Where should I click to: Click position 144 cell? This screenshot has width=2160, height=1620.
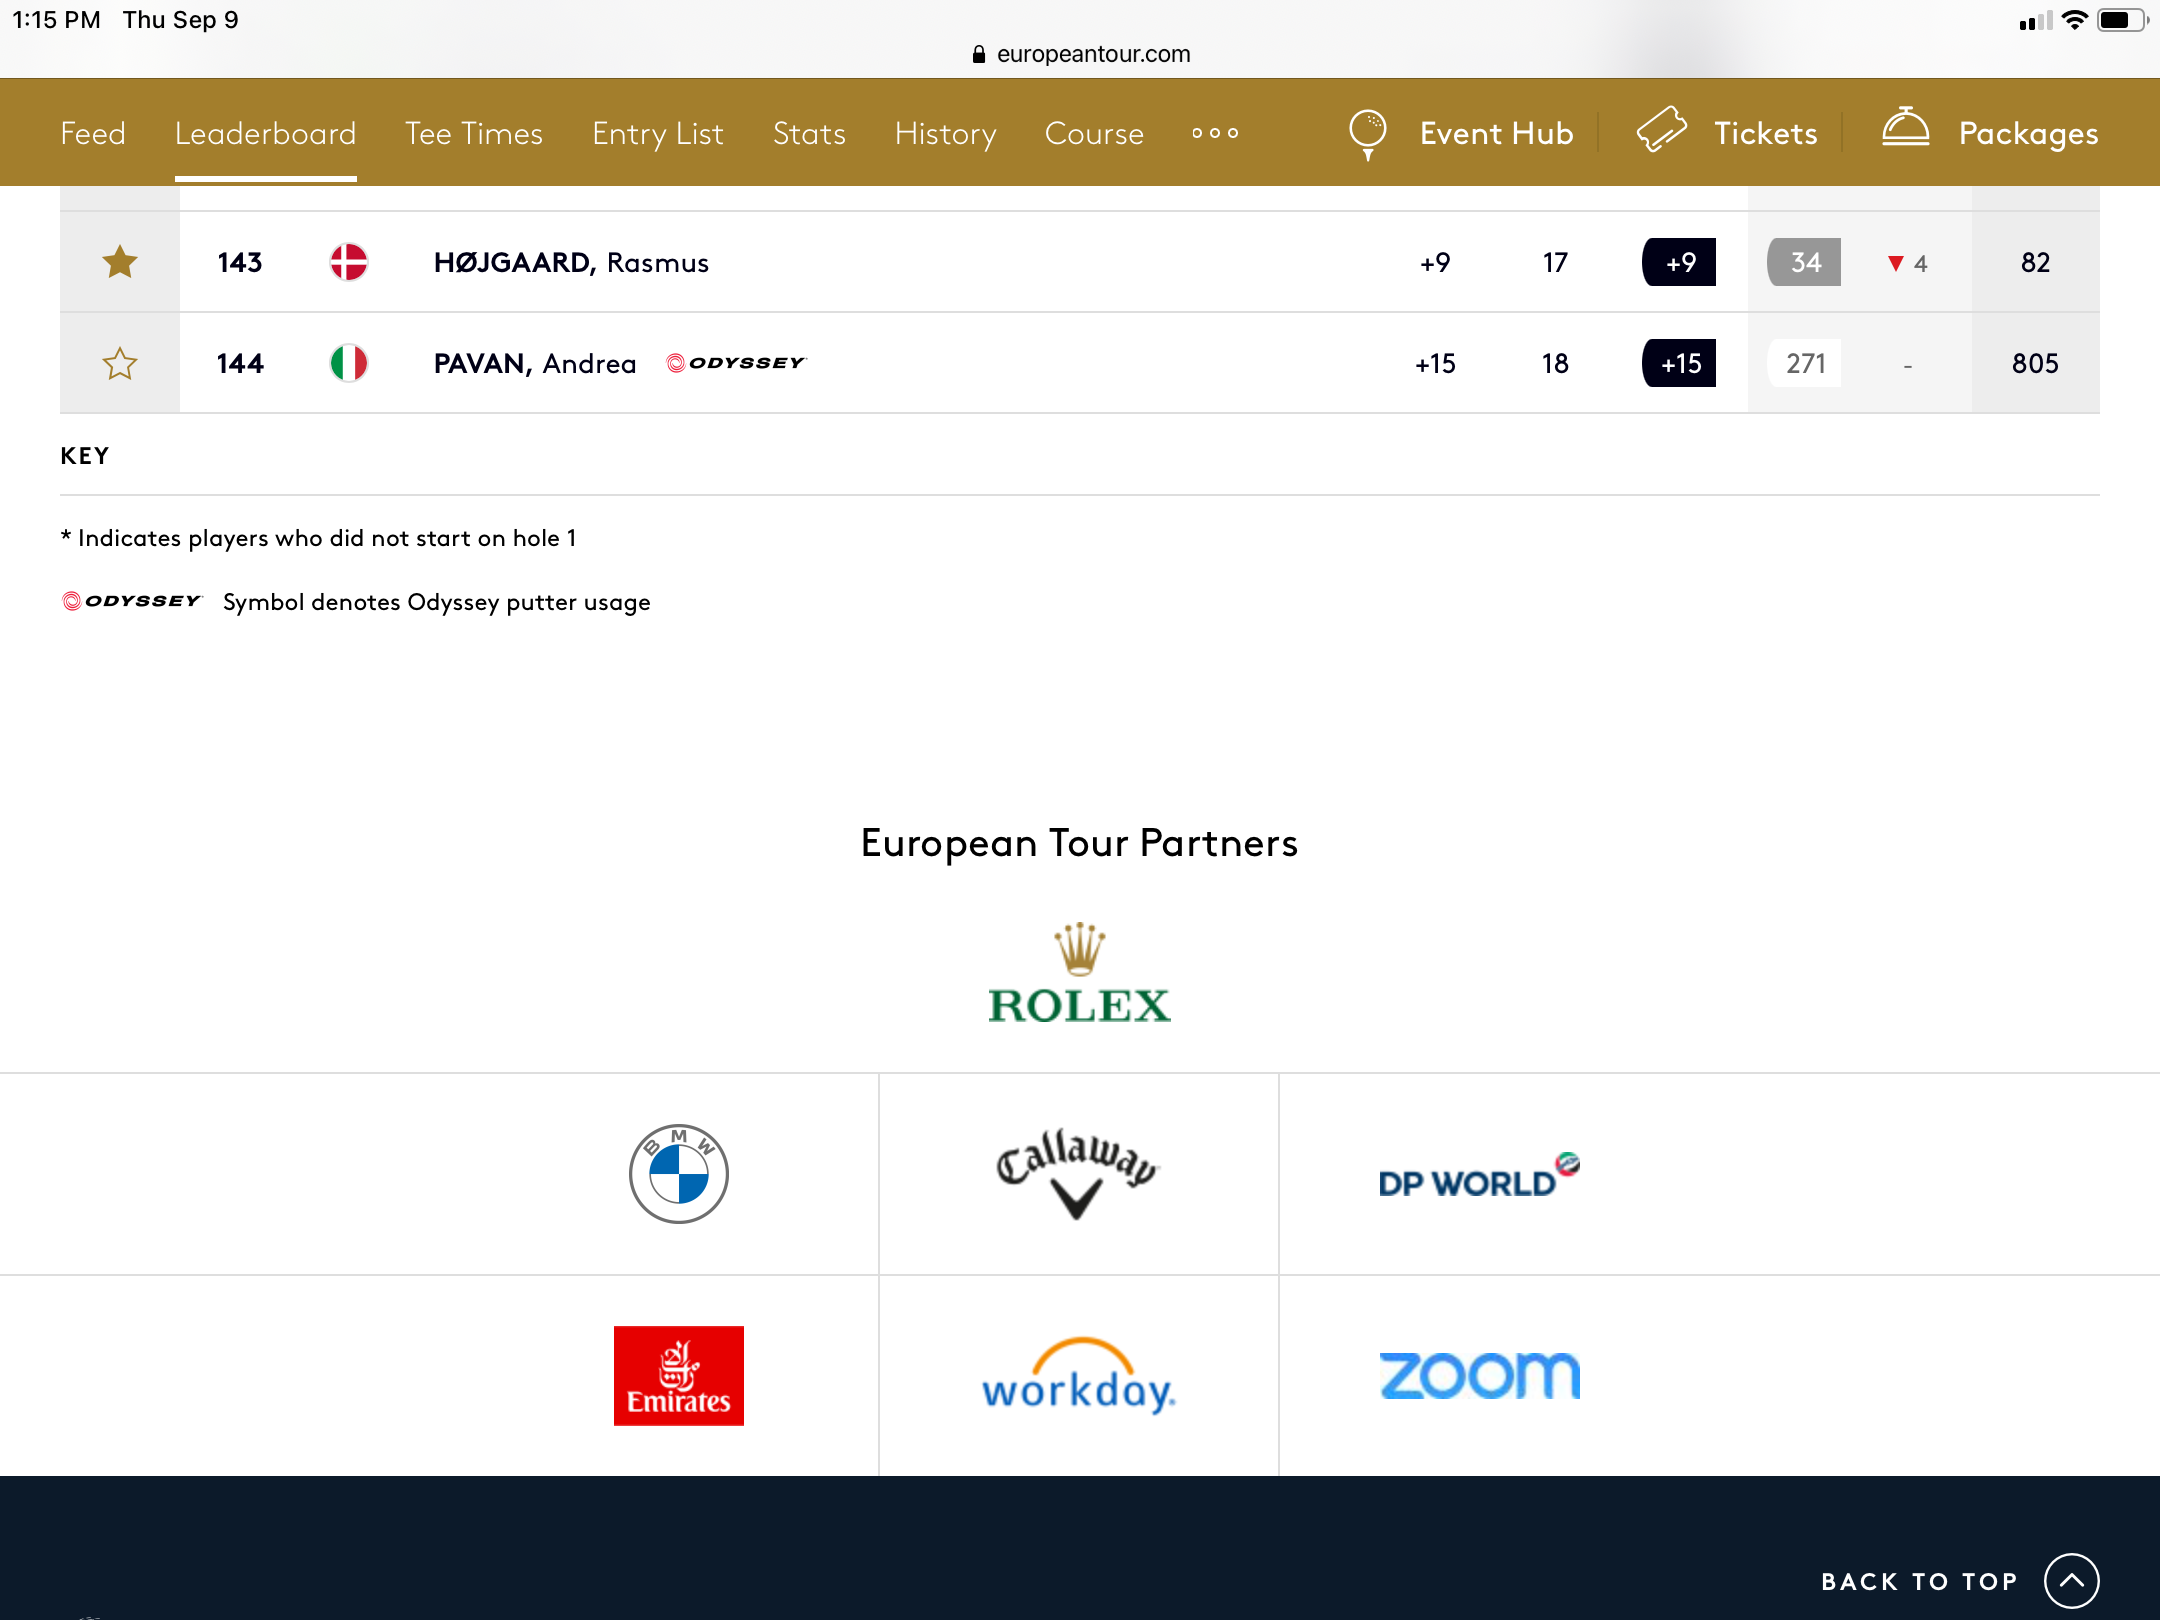[x=240, y=363]
